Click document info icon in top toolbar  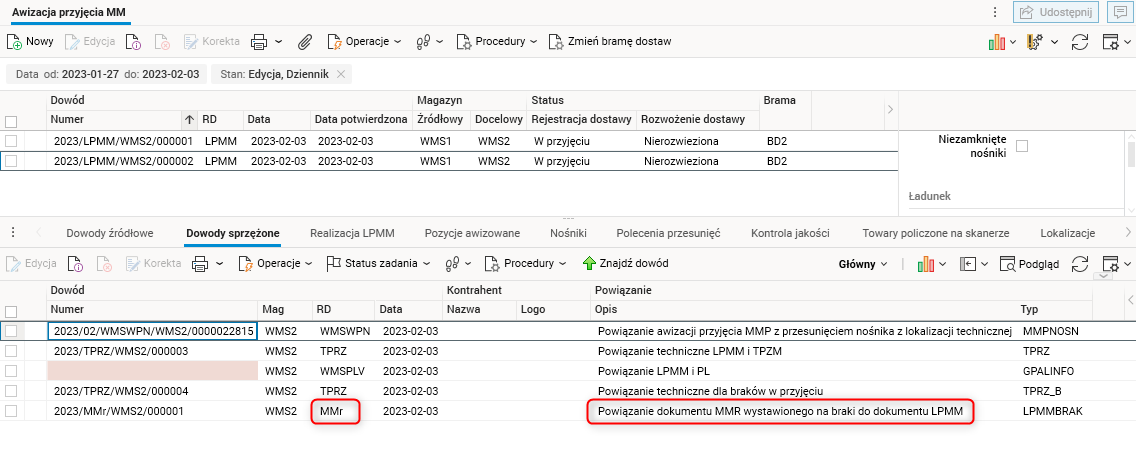point(133,42)
